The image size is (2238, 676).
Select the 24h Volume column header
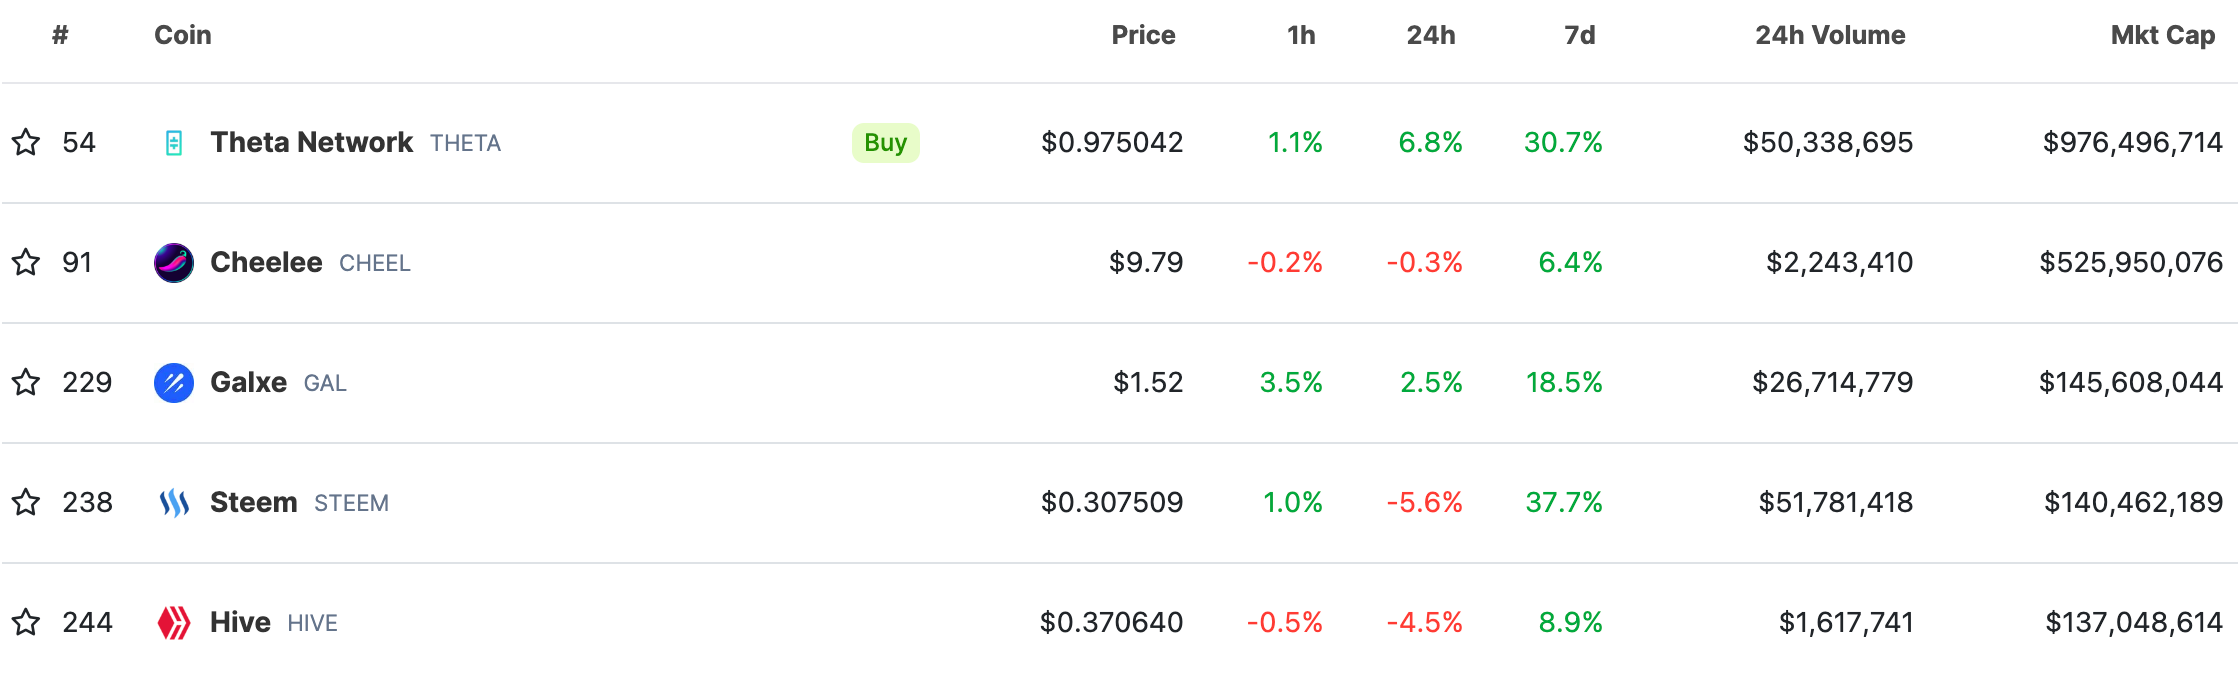pos(1829,34)
